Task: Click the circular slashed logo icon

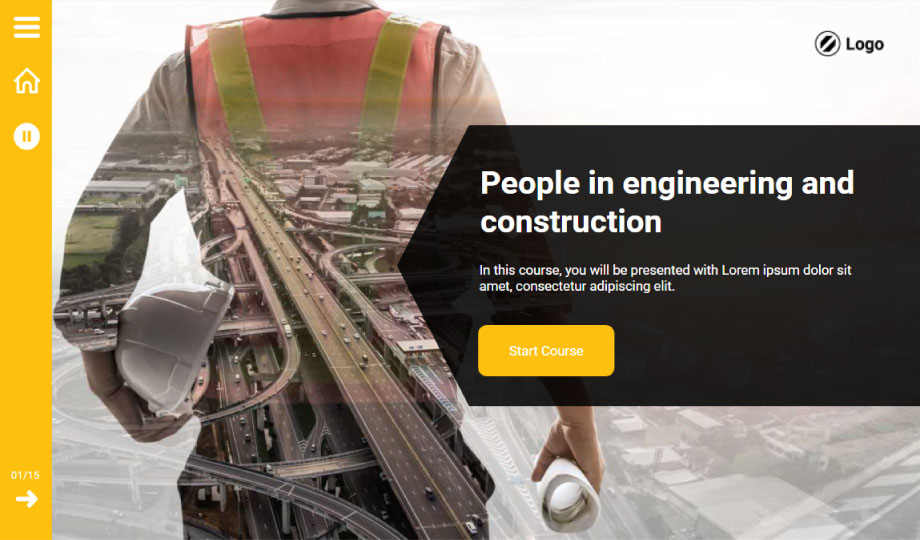Action: [x=827, y=43]
